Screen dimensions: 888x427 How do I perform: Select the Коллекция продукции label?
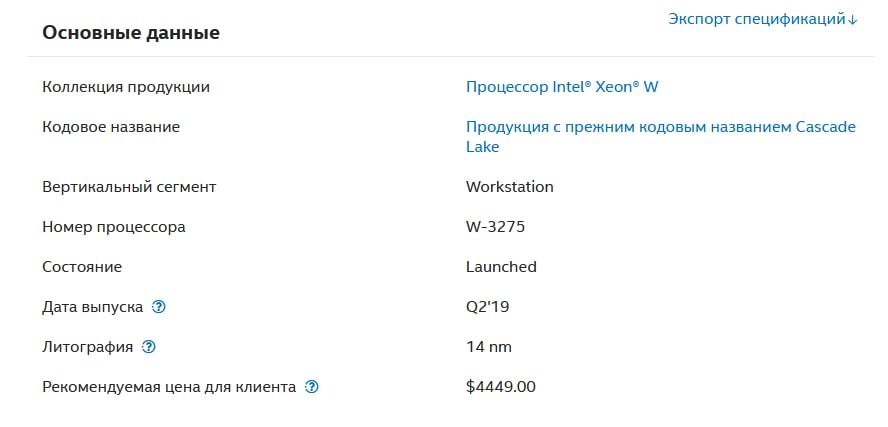point(126,87)
